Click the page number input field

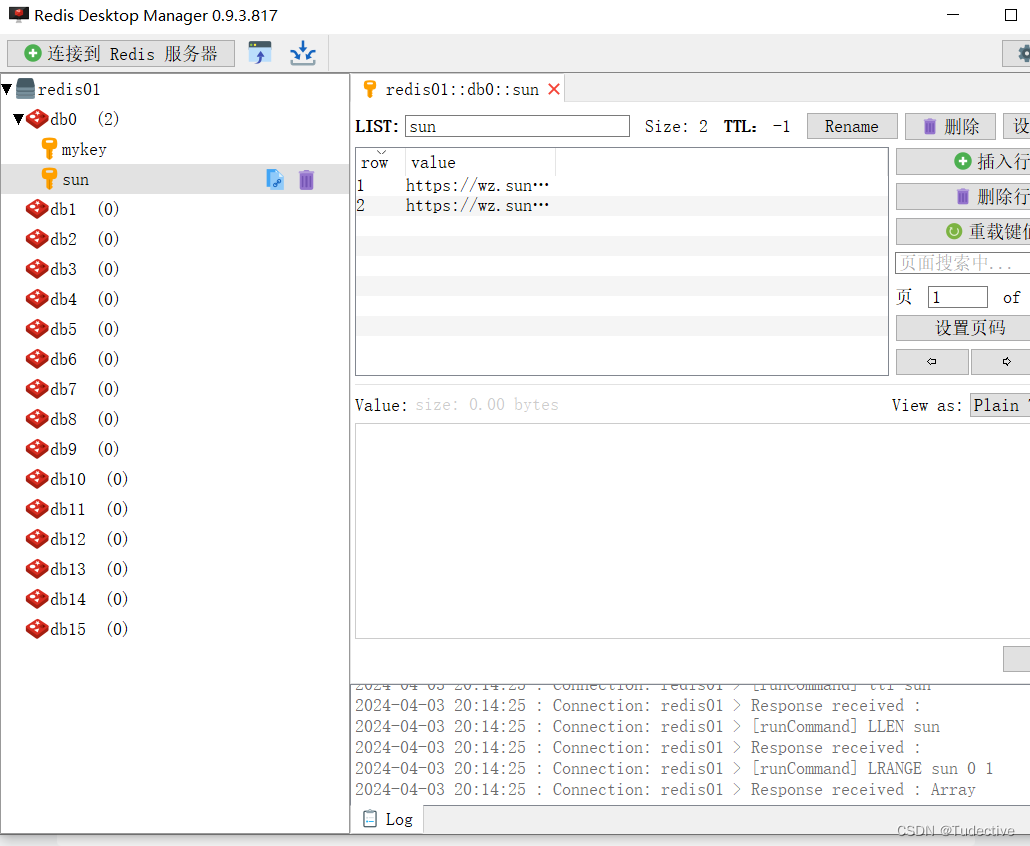957,297
